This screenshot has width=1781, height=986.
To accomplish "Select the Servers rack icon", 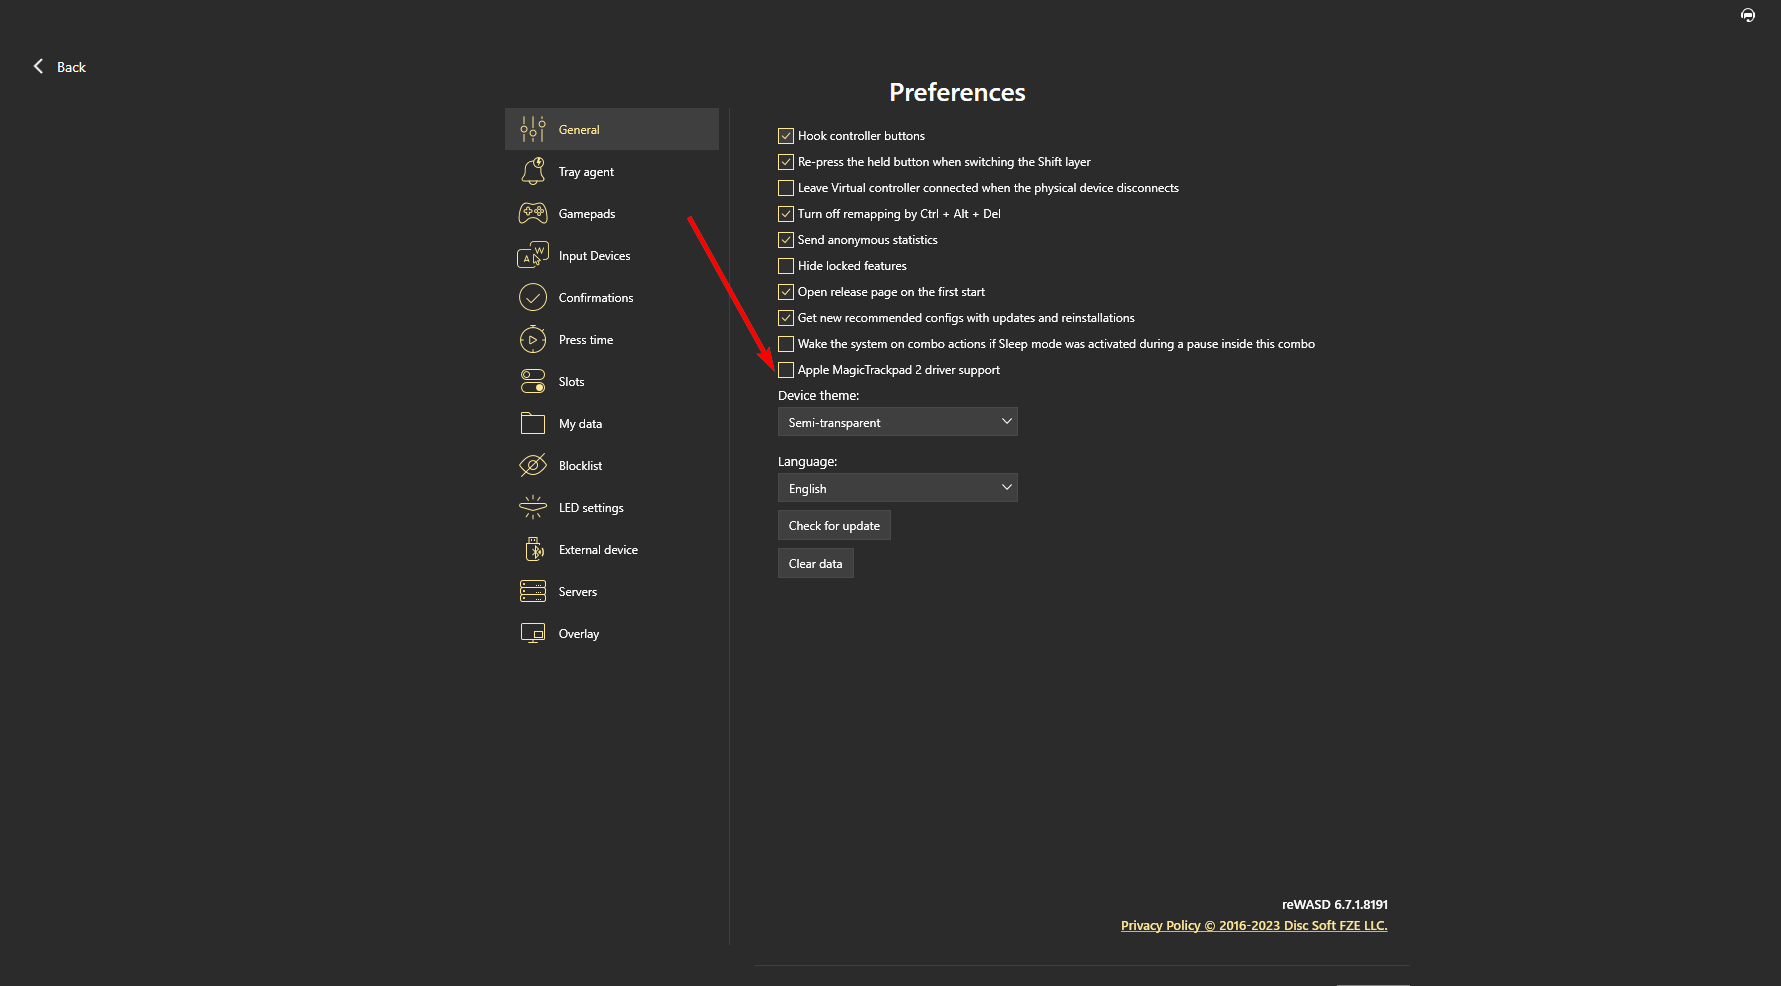I will 533,591.
